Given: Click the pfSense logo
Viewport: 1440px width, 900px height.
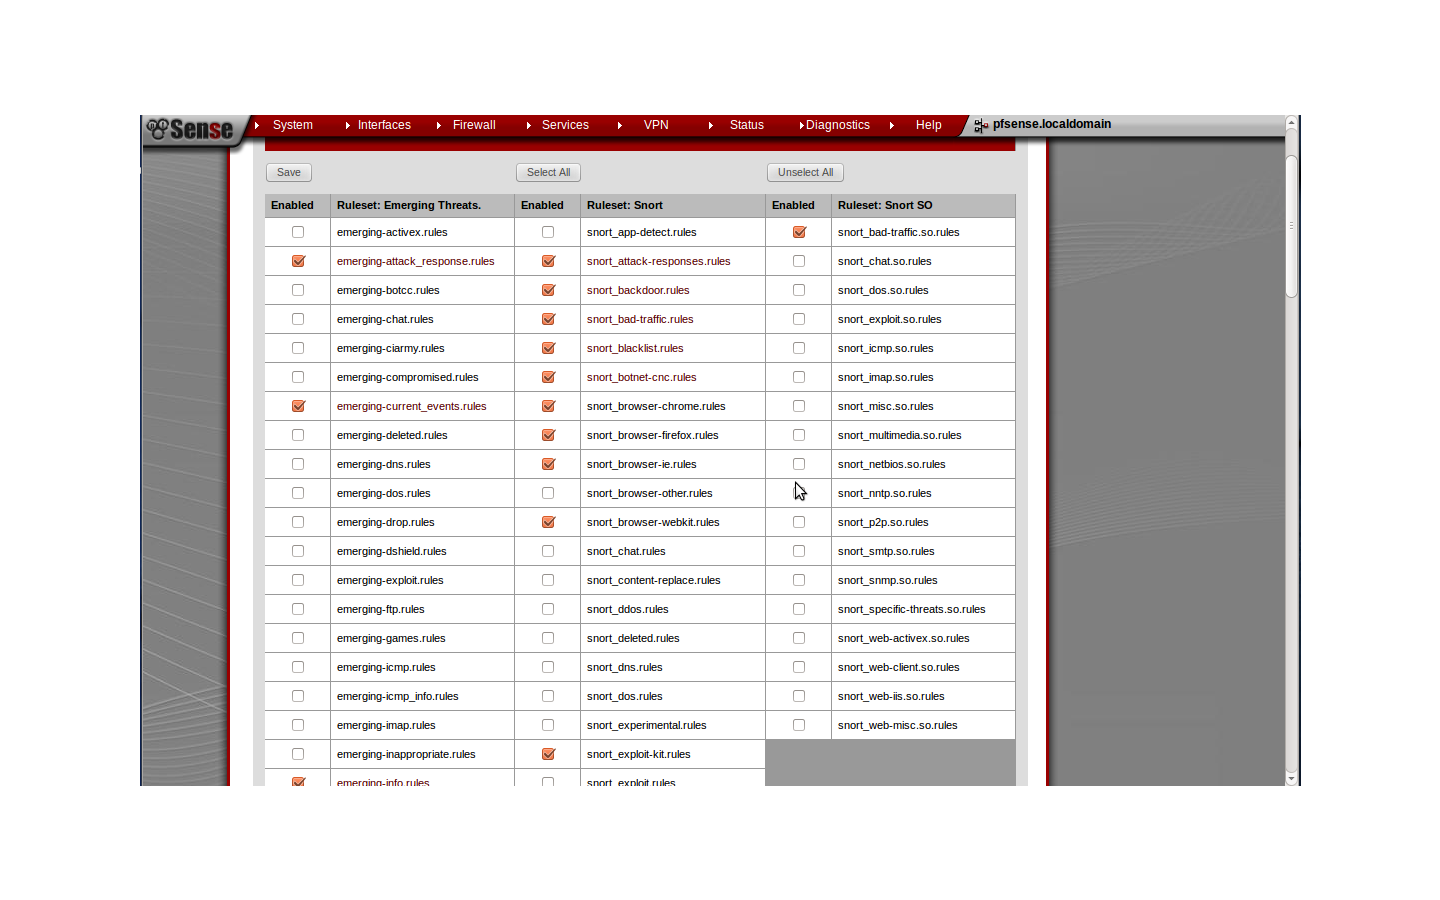Looking at the screenshot, I should (x=190, y=129).
